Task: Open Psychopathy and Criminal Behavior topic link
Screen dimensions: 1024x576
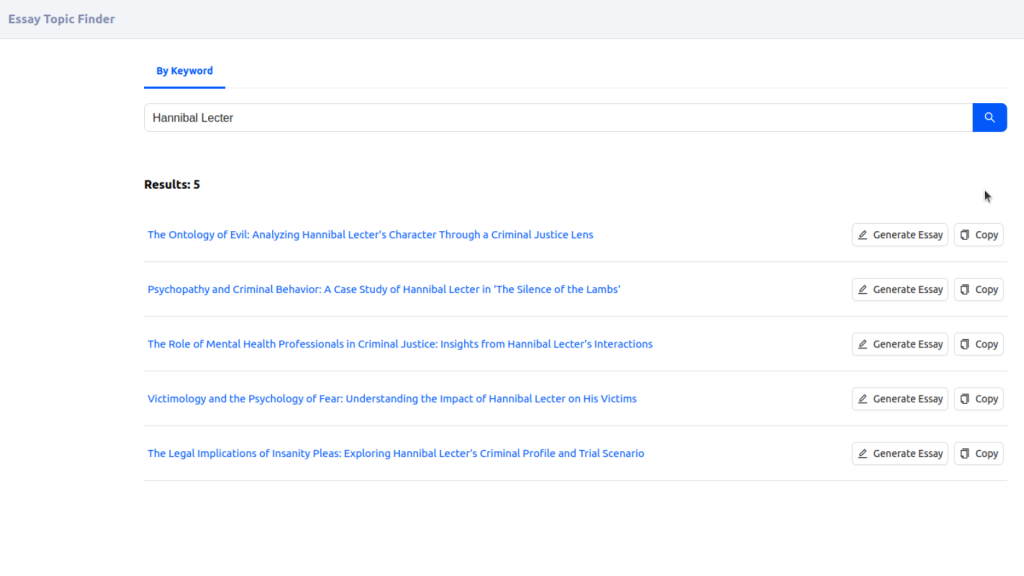Action: click(x=384, y=289)
